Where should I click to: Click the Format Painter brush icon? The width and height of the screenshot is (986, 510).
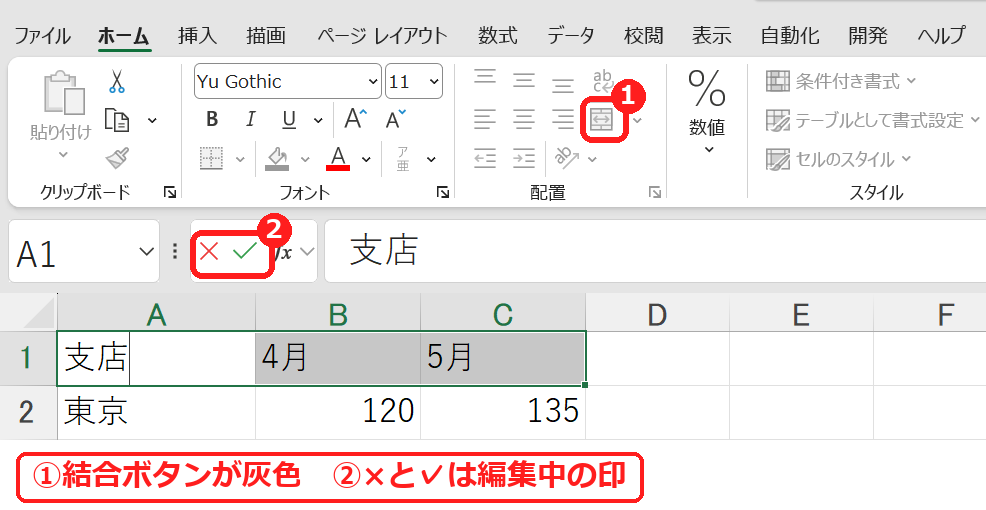[x=118, y=158]
